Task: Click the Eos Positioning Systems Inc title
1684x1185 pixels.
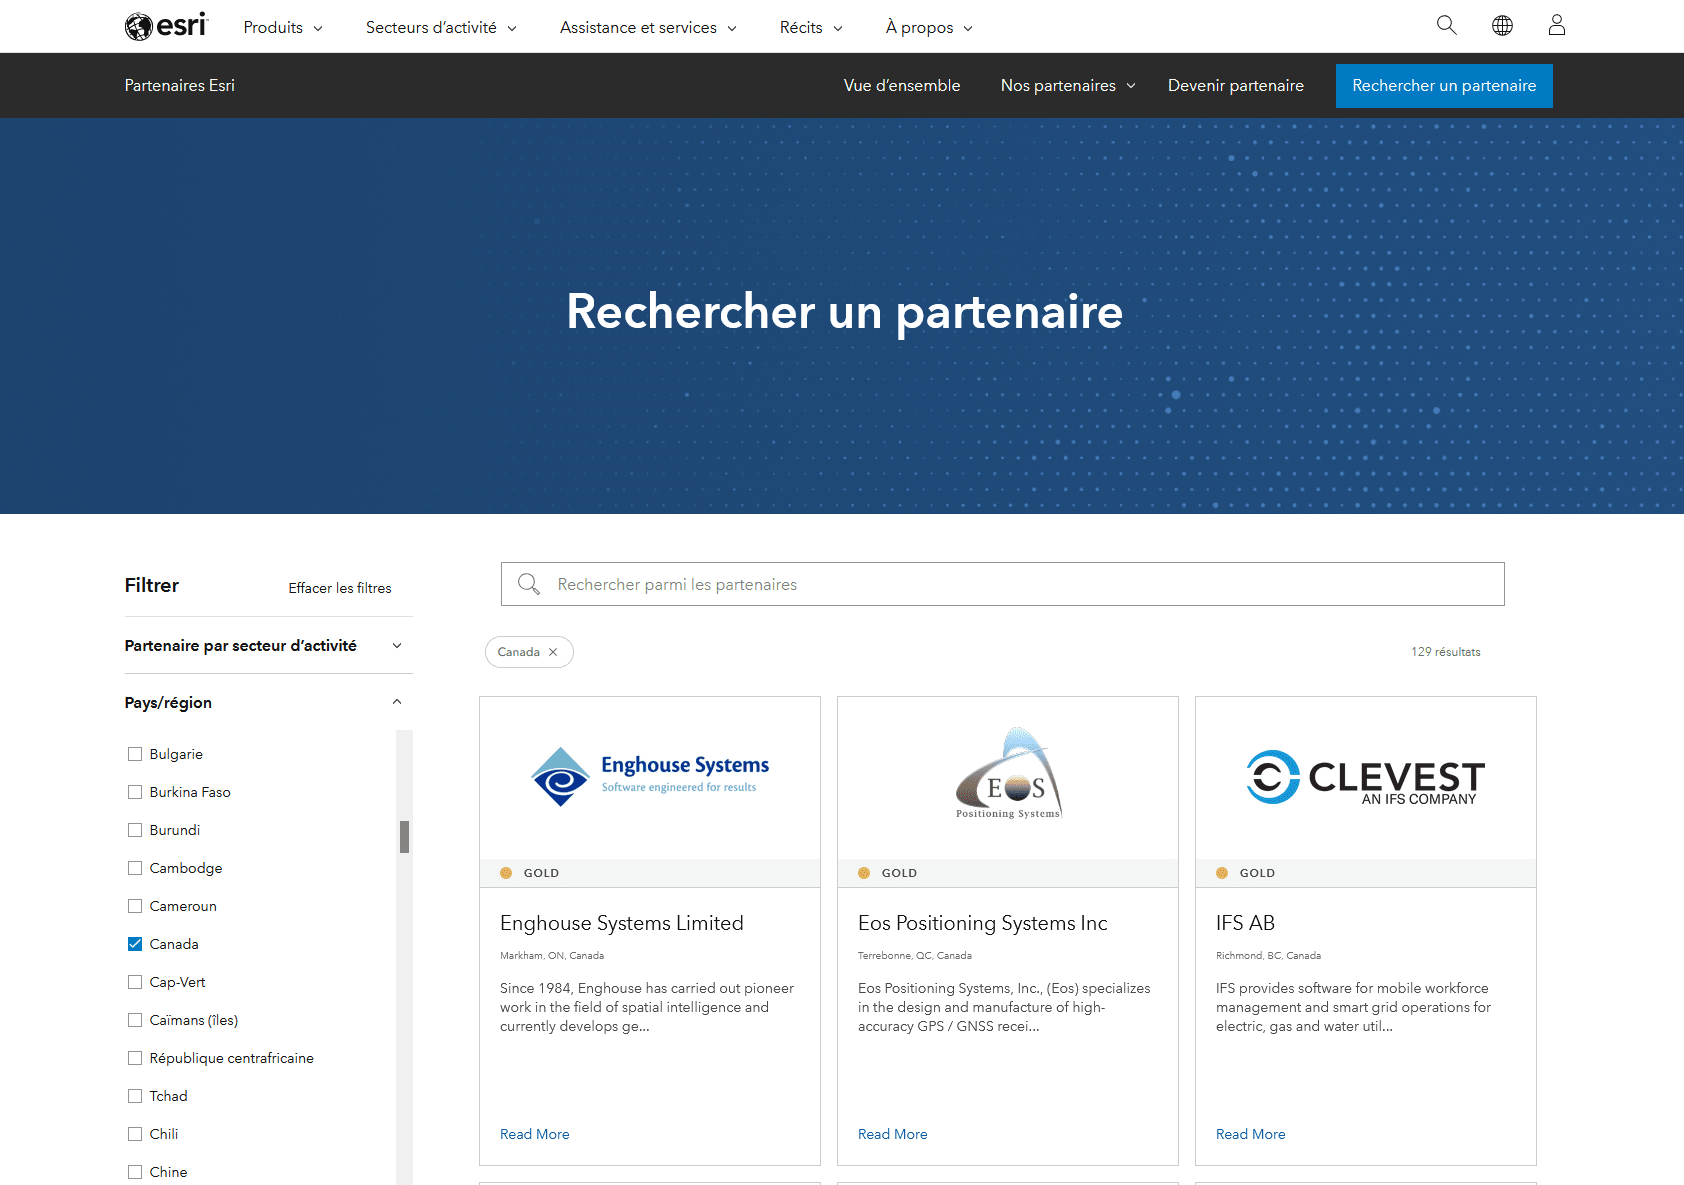Action: tap(983, 923)
